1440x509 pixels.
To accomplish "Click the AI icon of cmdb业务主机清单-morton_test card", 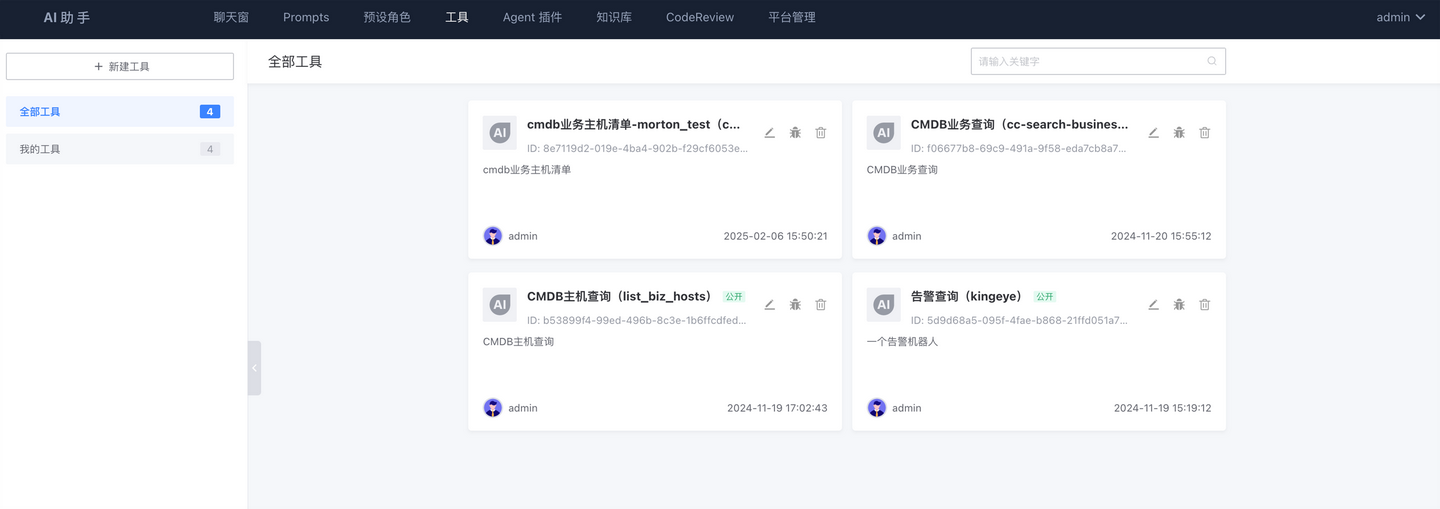I will 500,133.
